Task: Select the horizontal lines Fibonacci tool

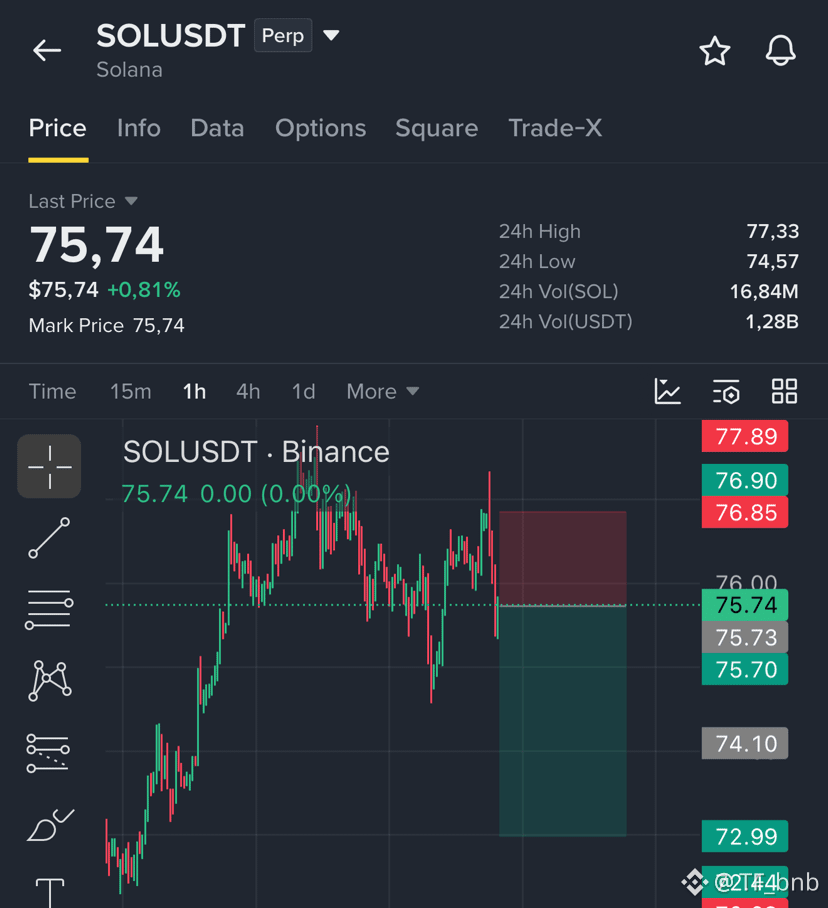Action: click(49, 609)
